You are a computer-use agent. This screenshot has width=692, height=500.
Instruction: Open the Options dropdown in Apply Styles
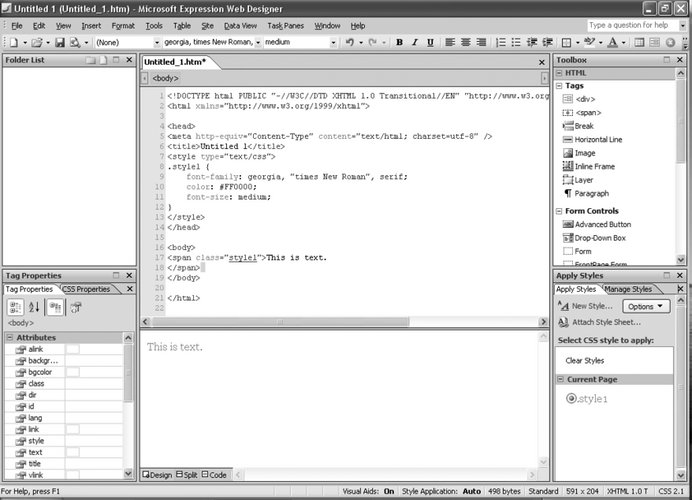tap(646, 306)
